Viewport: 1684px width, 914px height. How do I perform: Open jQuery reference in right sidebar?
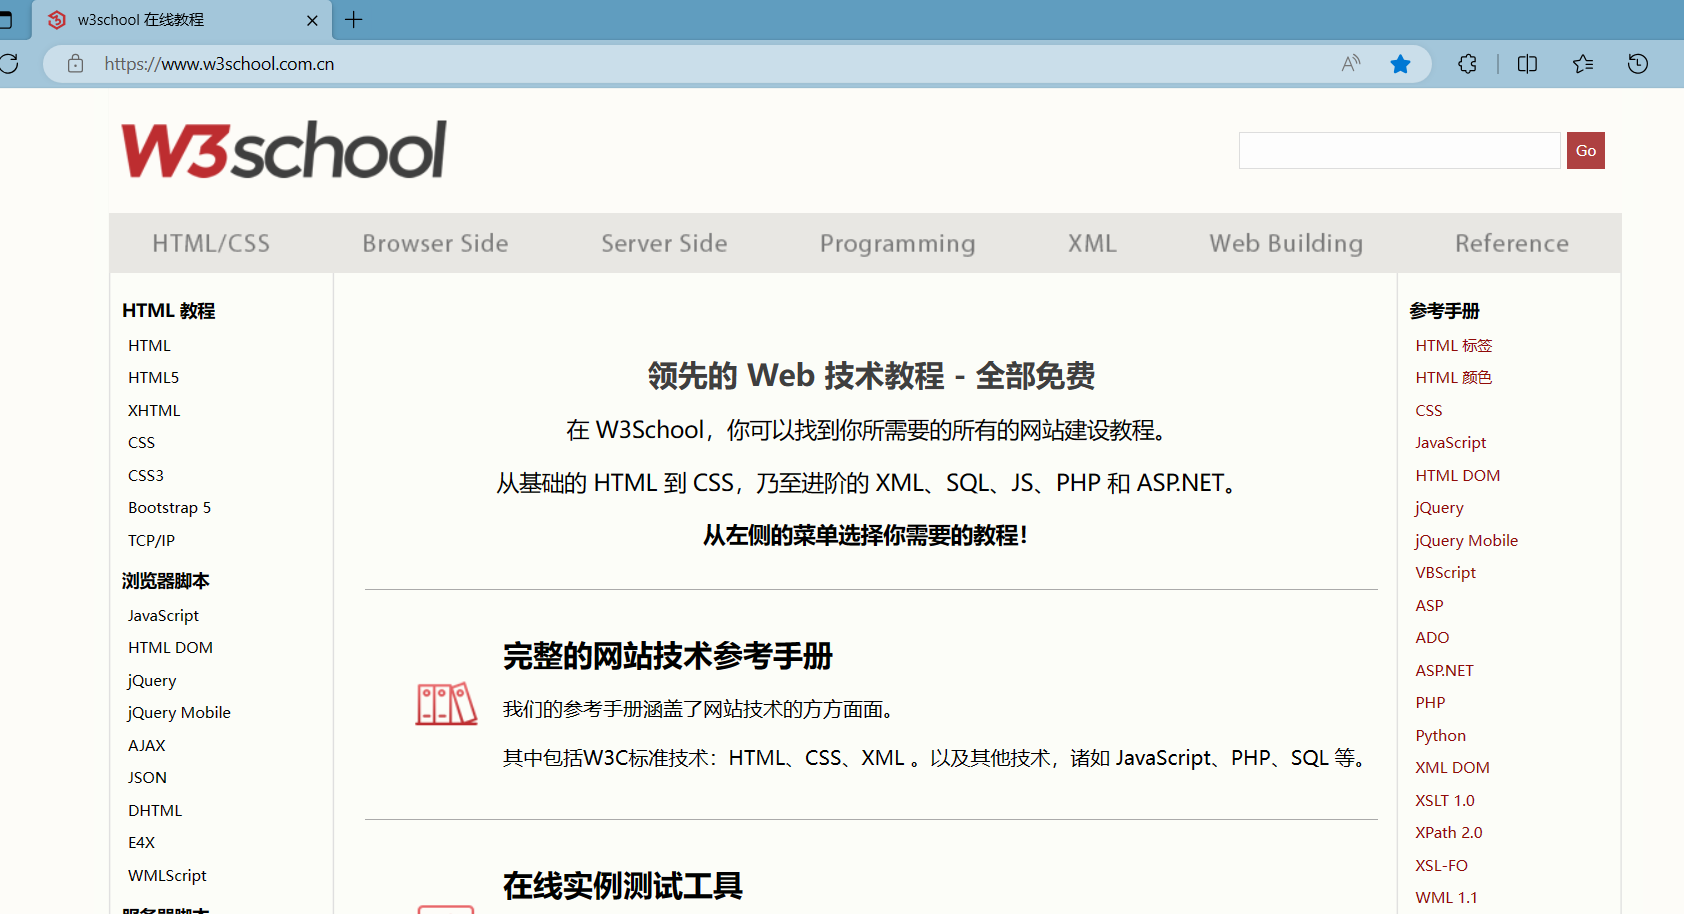1439,507
